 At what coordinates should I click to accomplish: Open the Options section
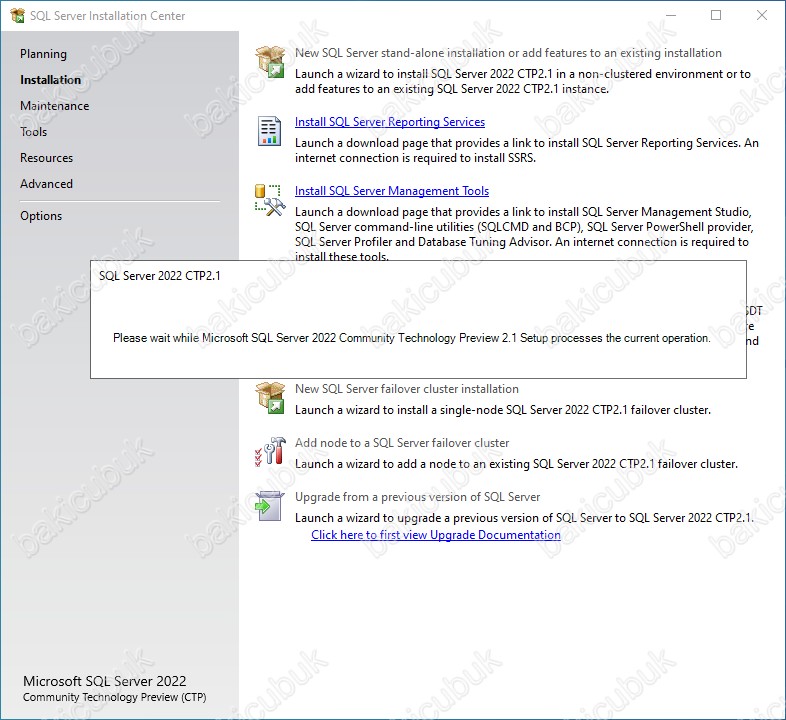[x=41, y=216]
